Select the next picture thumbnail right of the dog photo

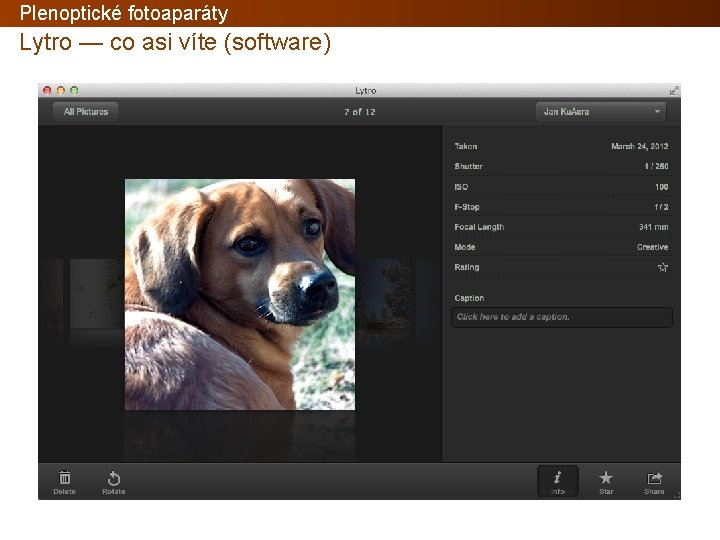383,294
